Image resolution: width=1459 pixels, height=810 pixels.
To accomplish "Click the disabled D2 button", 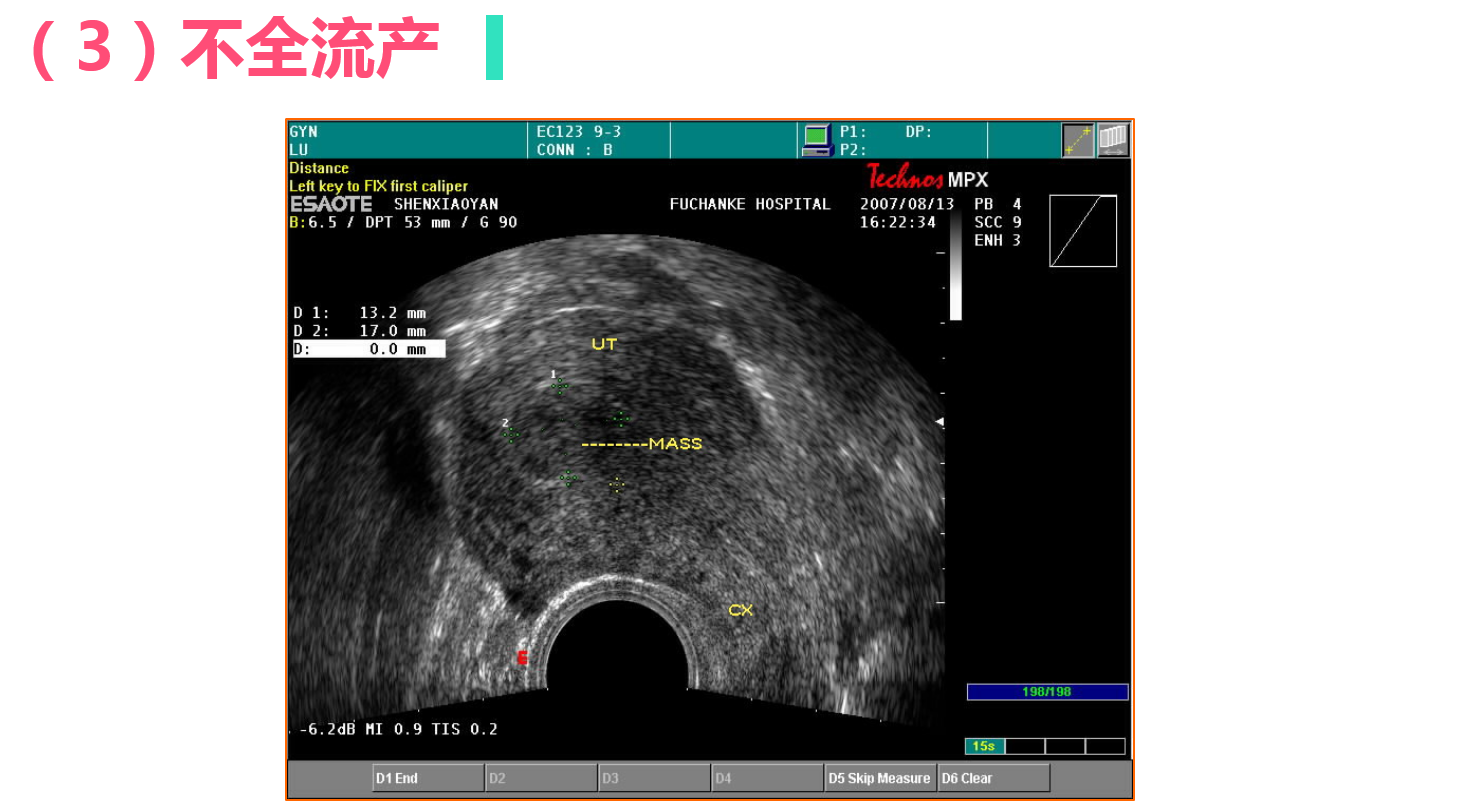I will point(541,778).
